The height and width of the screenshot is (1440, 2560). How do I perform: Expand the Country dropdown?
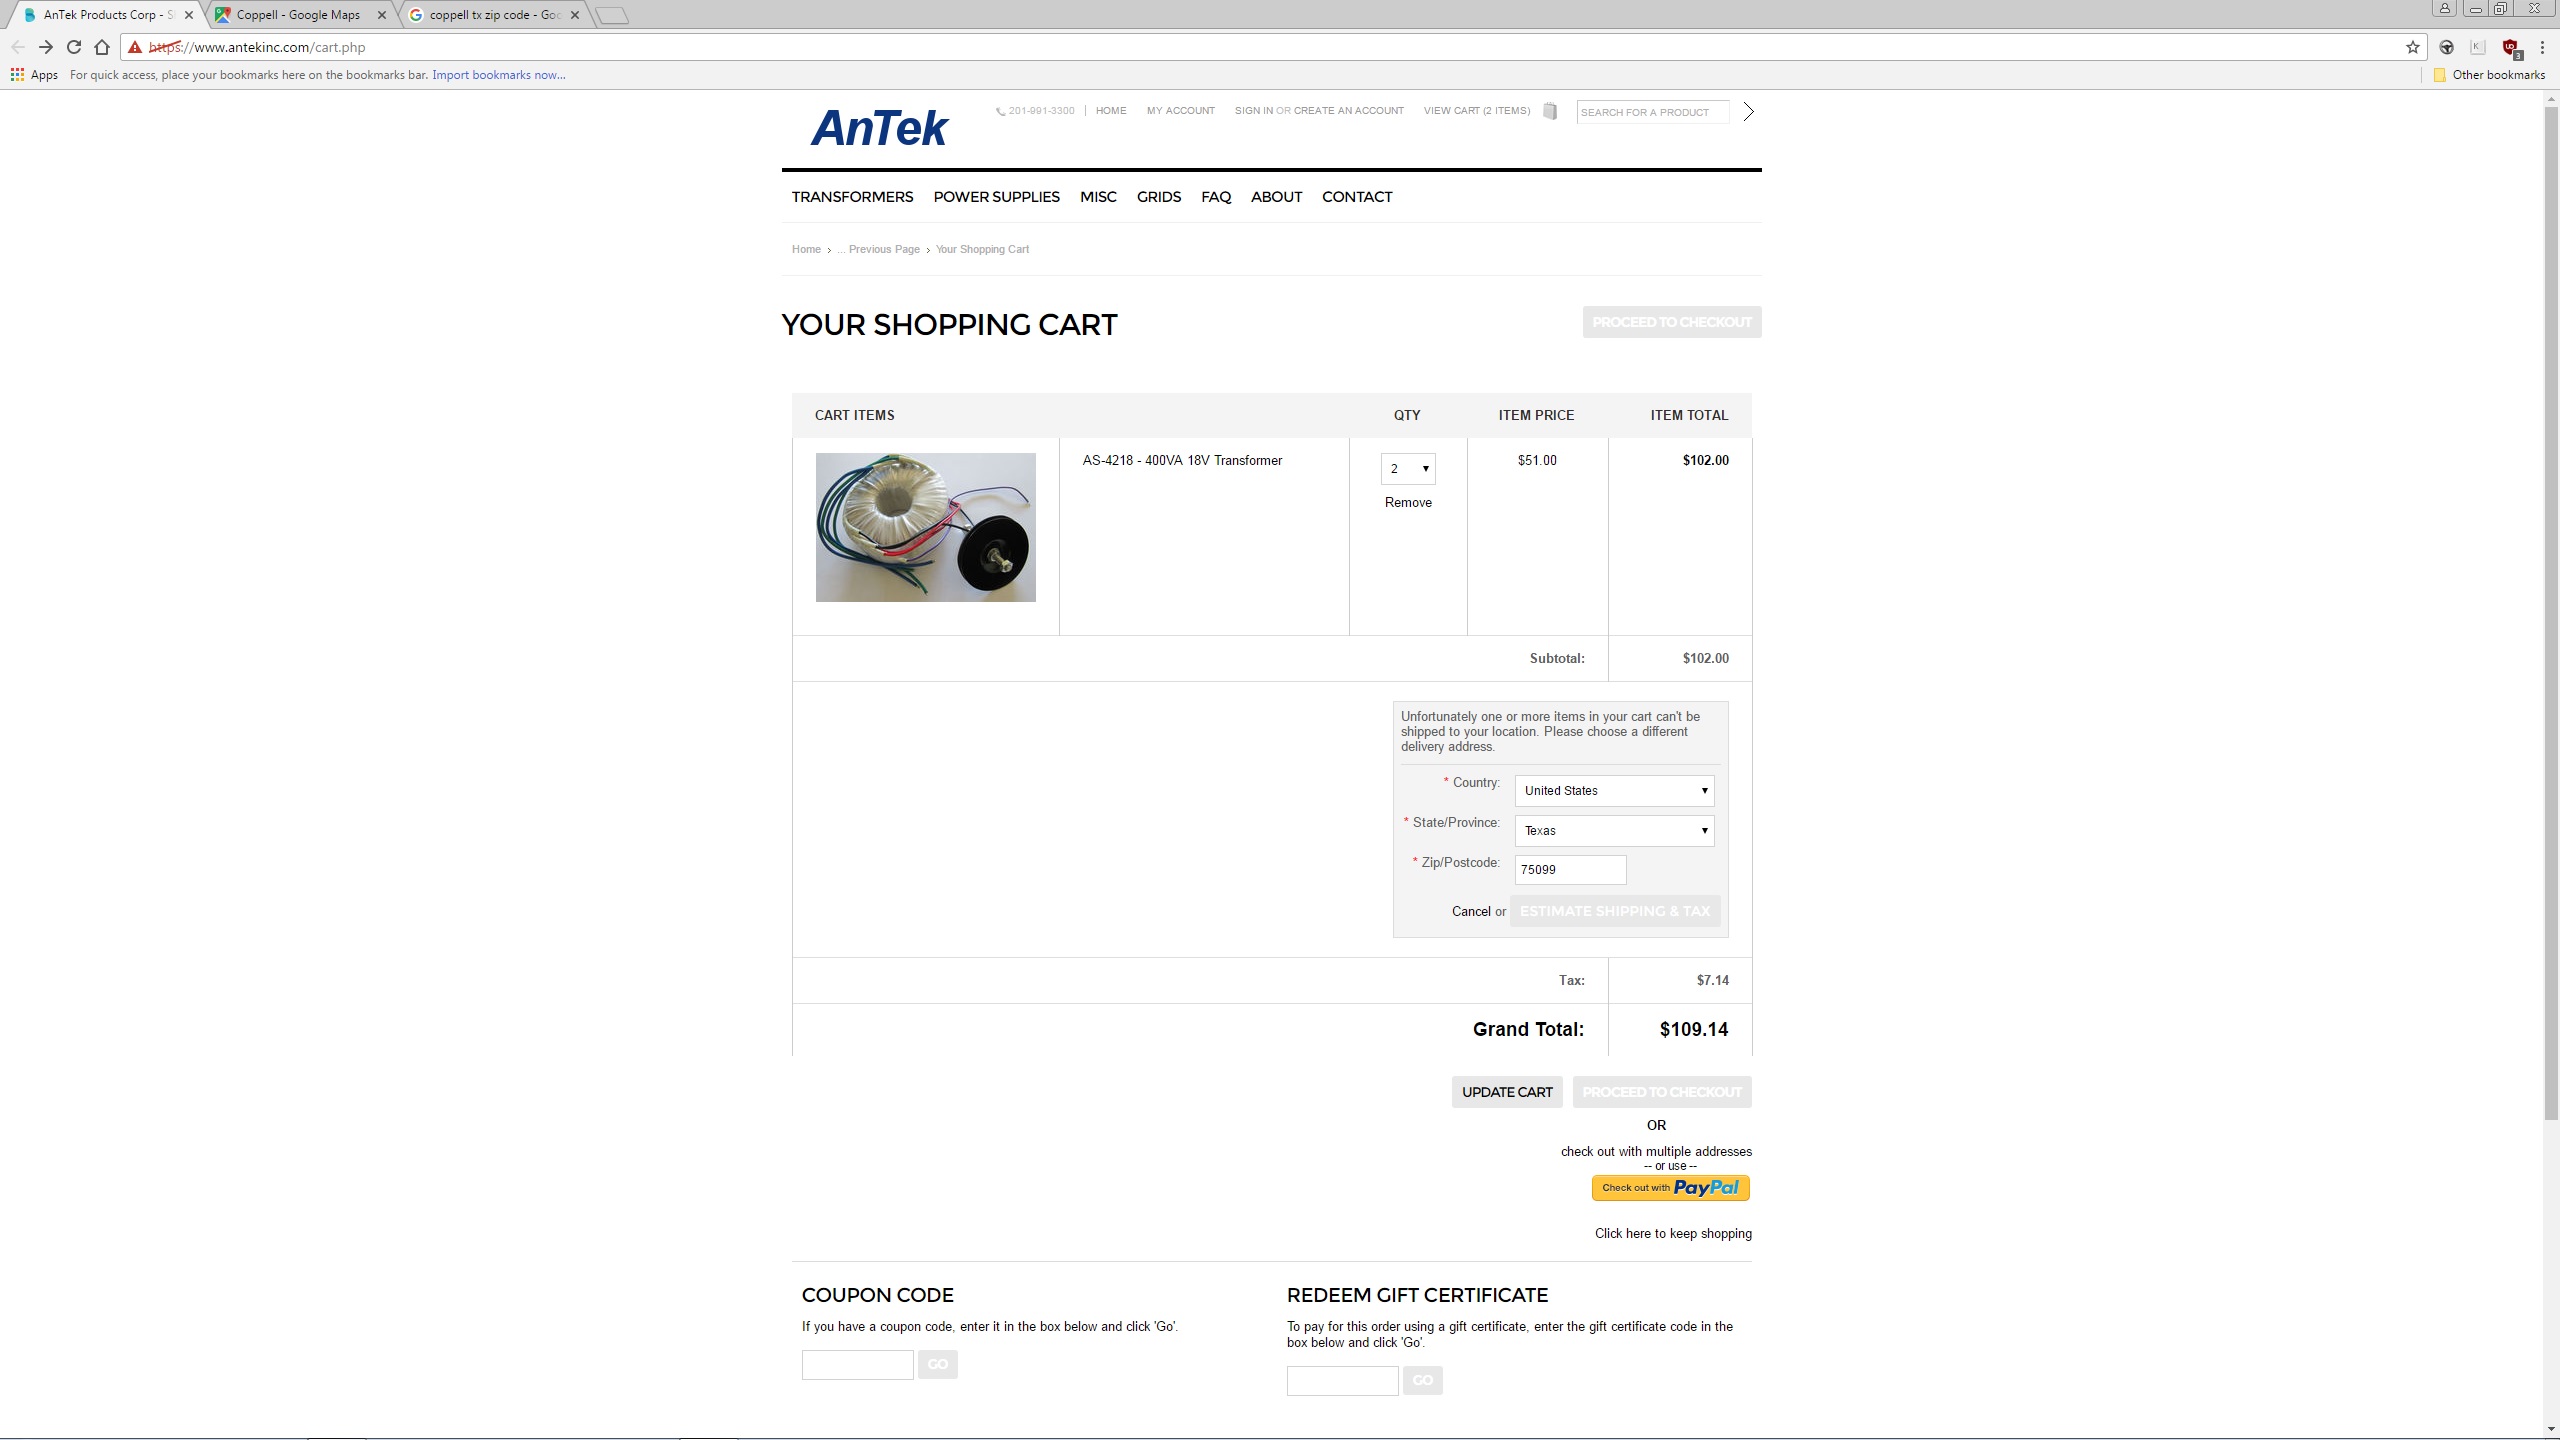point(1614,790)
